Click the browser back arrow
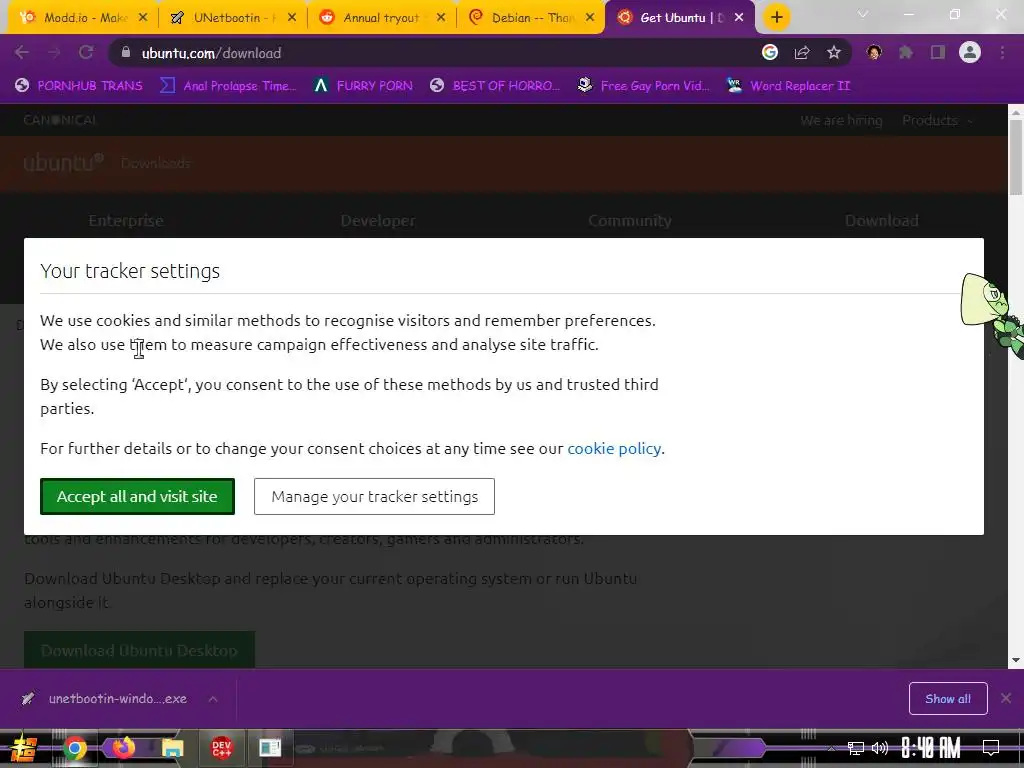Image resolution: width=1024 pixels, height=768 pixels. (22, 53)
